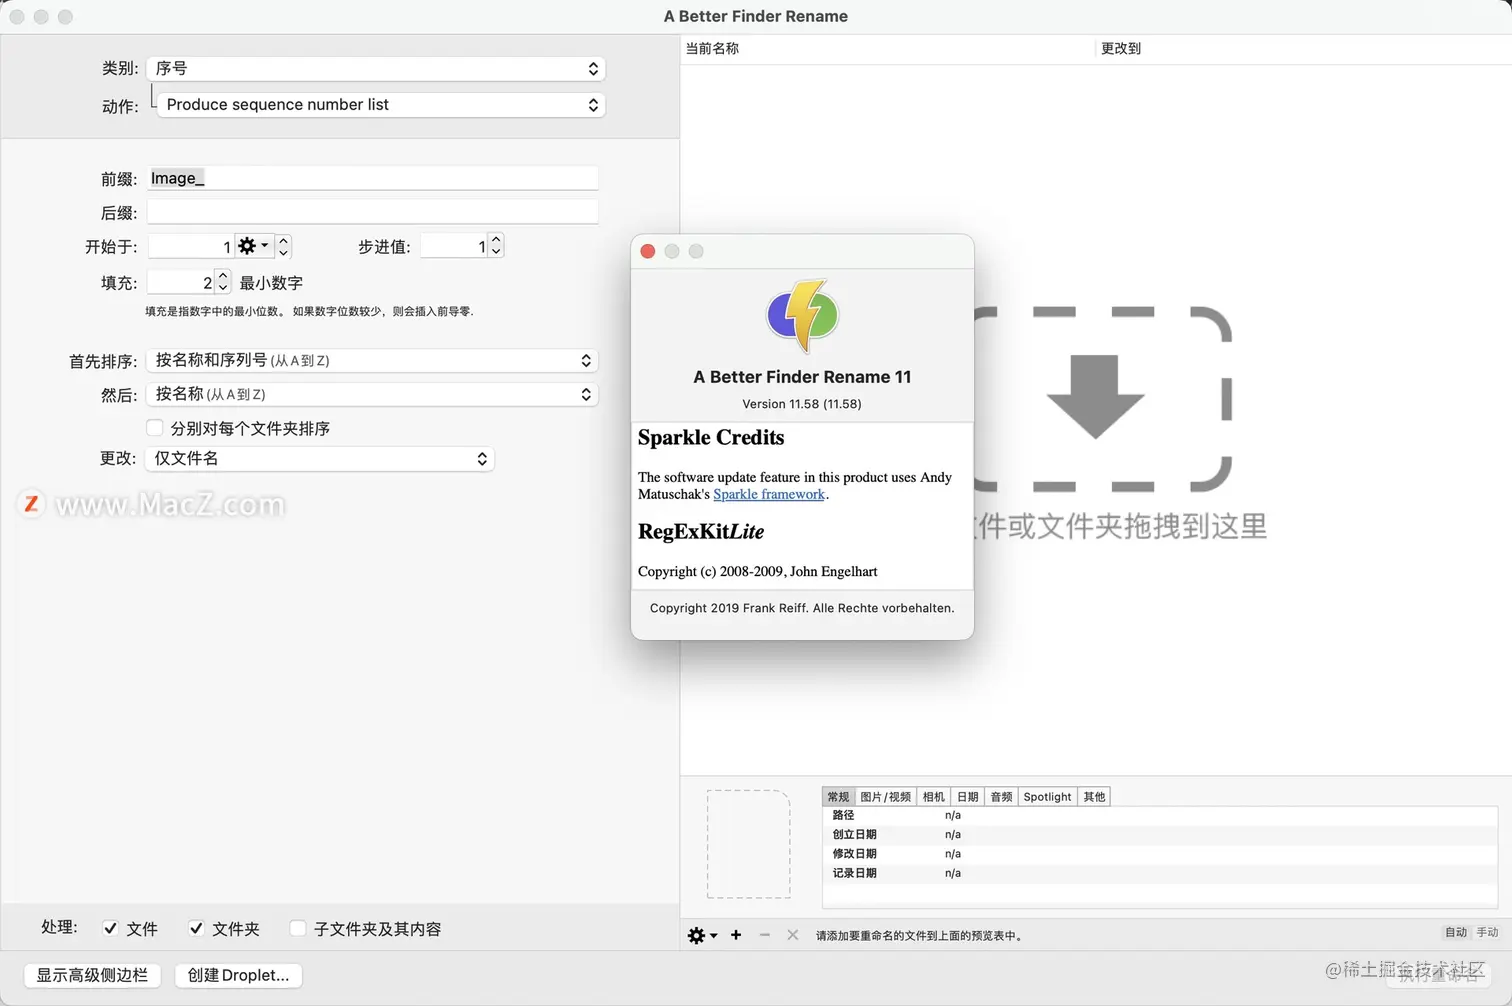Select the 路径 row in metadata table
The width and height of the screenshot is (1512, 1006).
[1160, 816]
